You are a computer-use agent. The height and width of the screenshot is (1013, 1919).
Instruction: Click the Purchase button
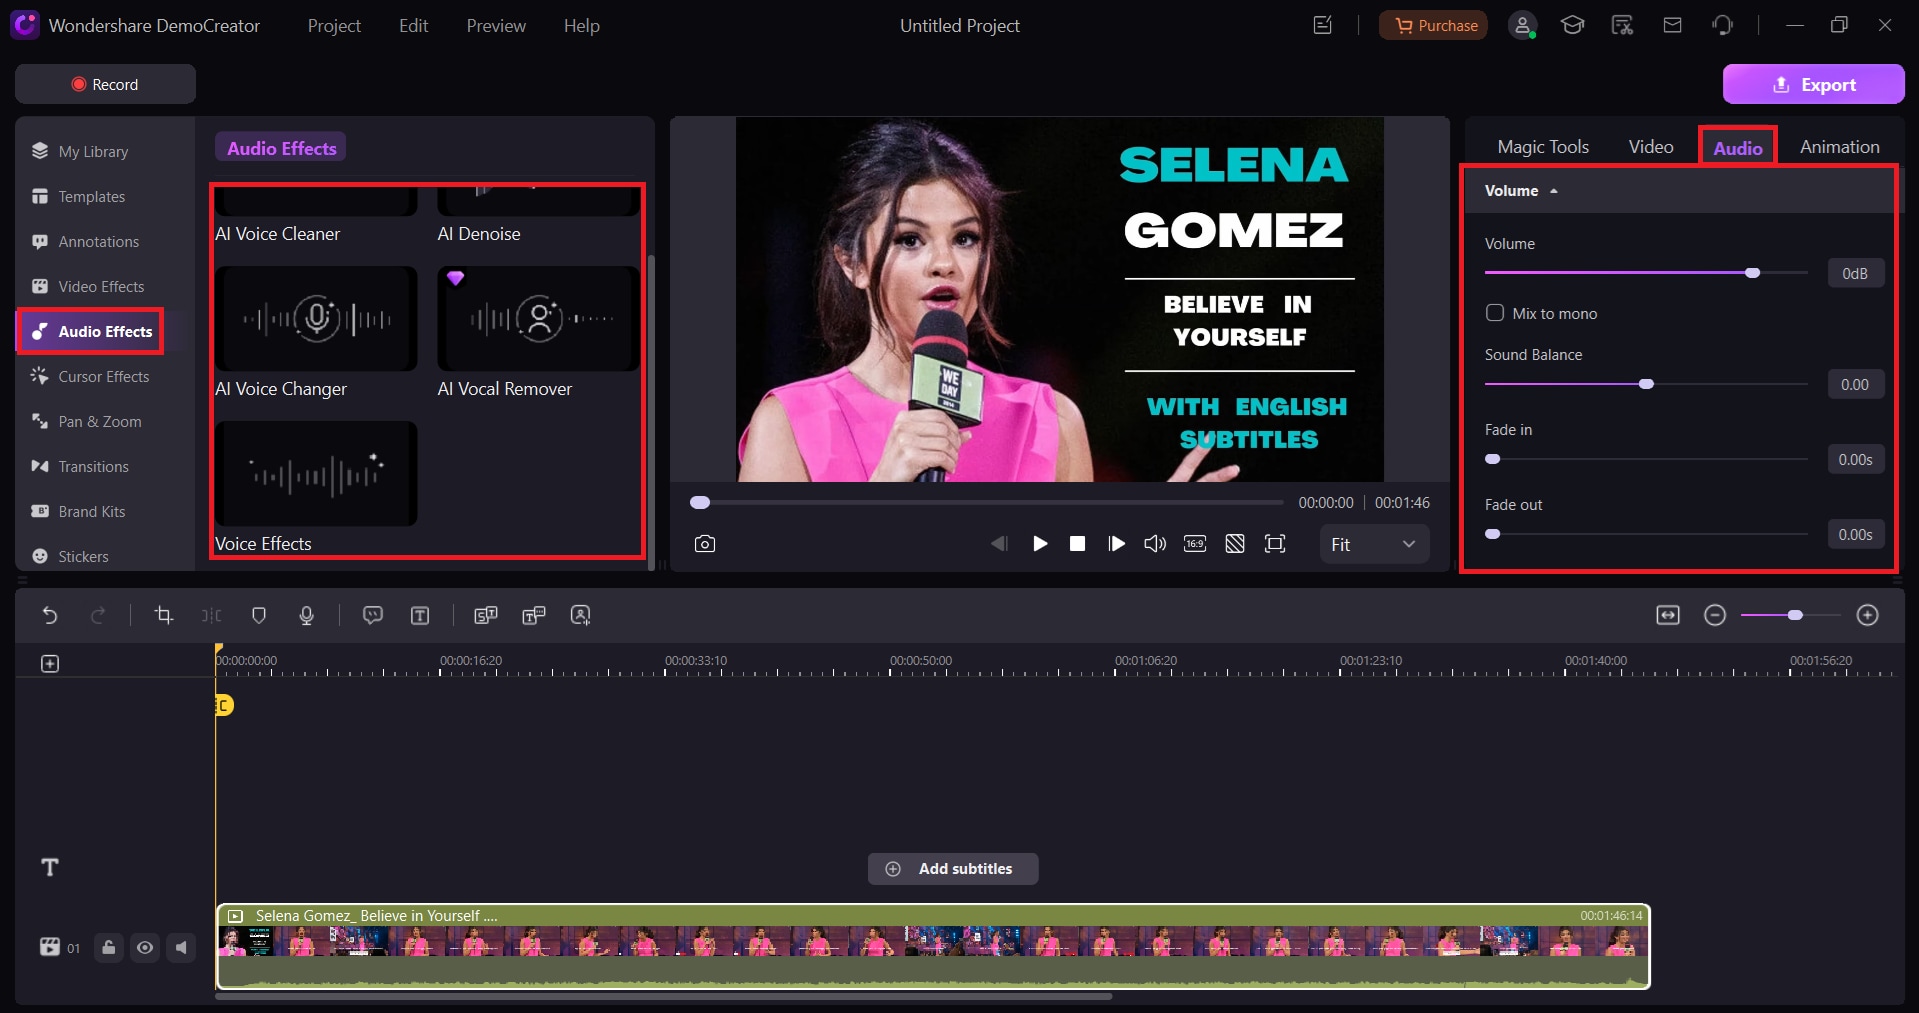pyautogui.click(x=1433, y=26)
